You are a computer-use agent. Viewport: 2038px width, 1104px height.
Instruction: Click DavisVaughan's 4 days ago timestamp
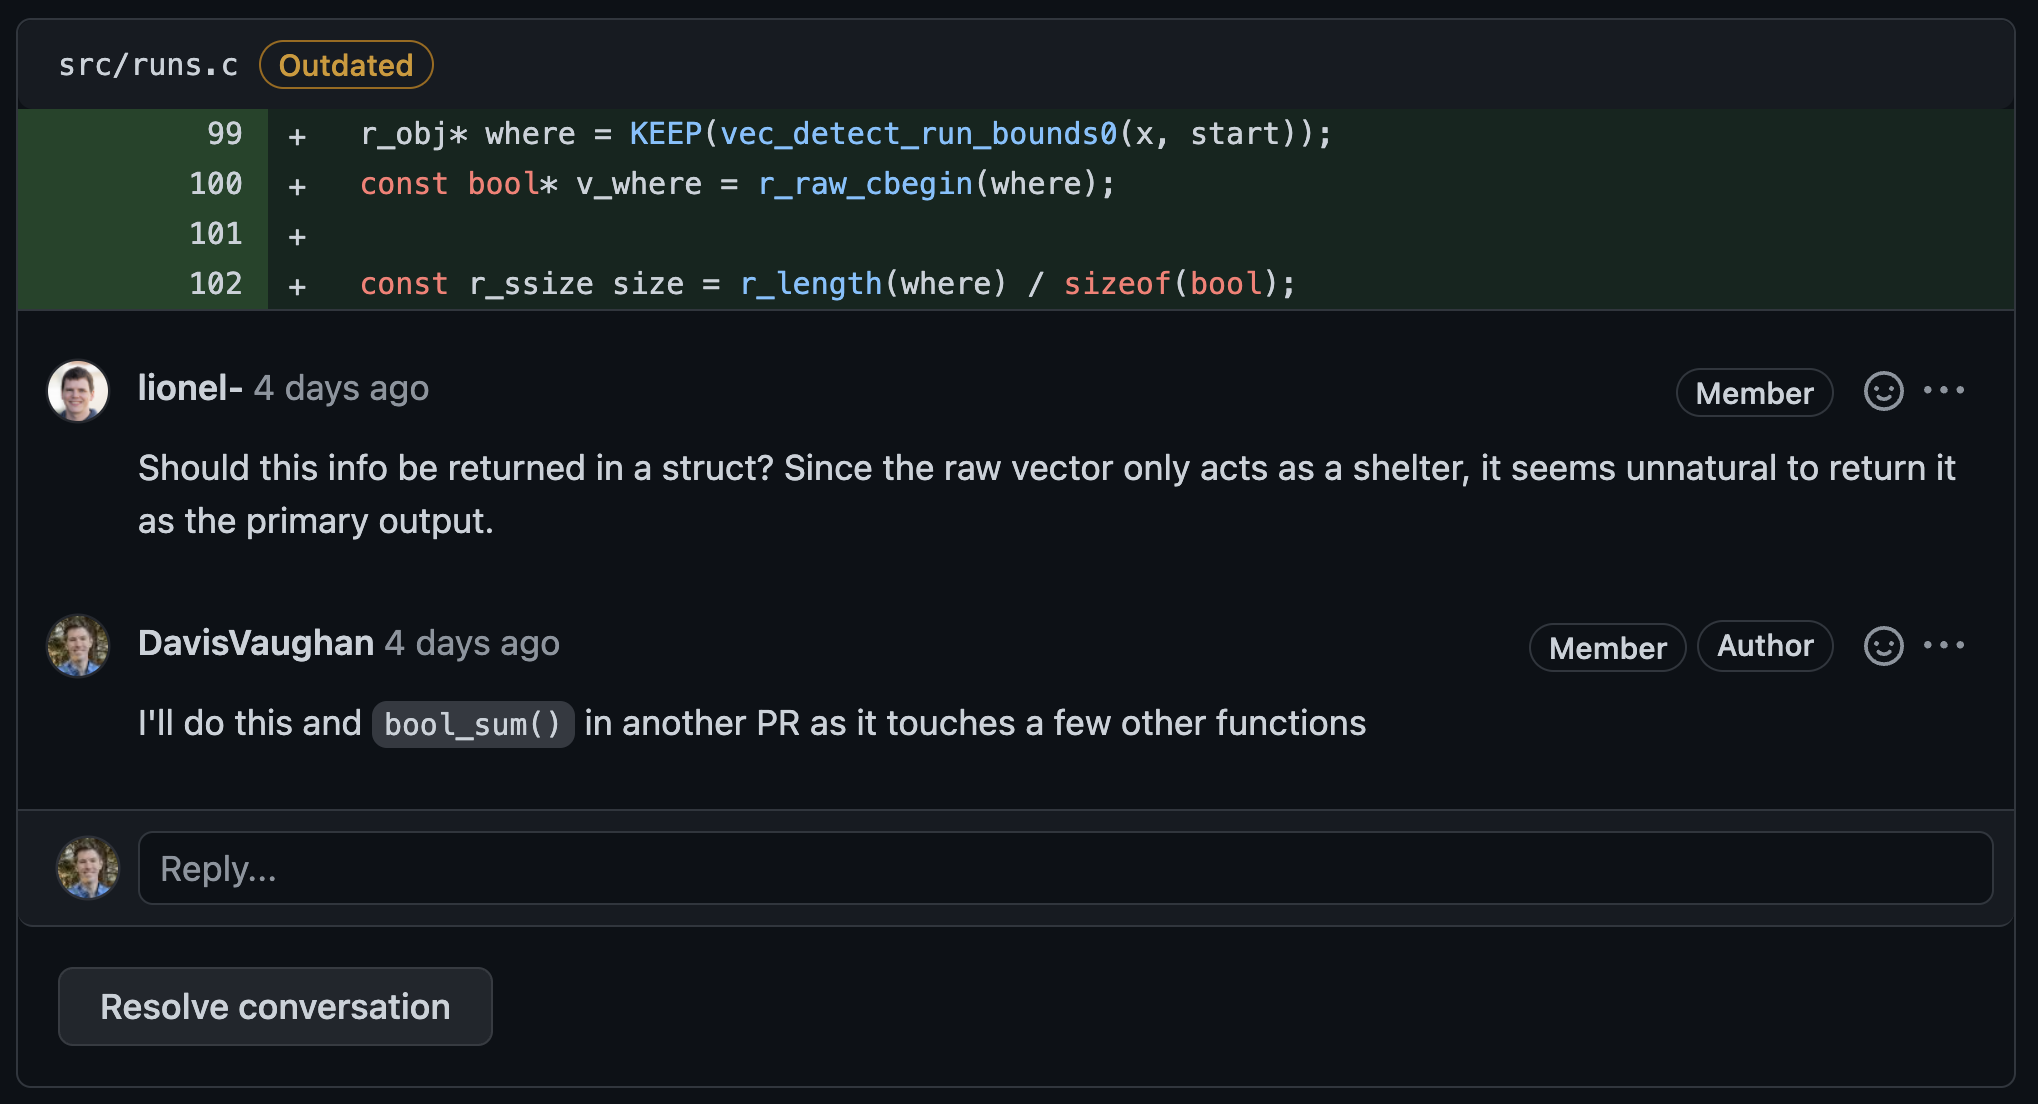click(x=472, y=643)
